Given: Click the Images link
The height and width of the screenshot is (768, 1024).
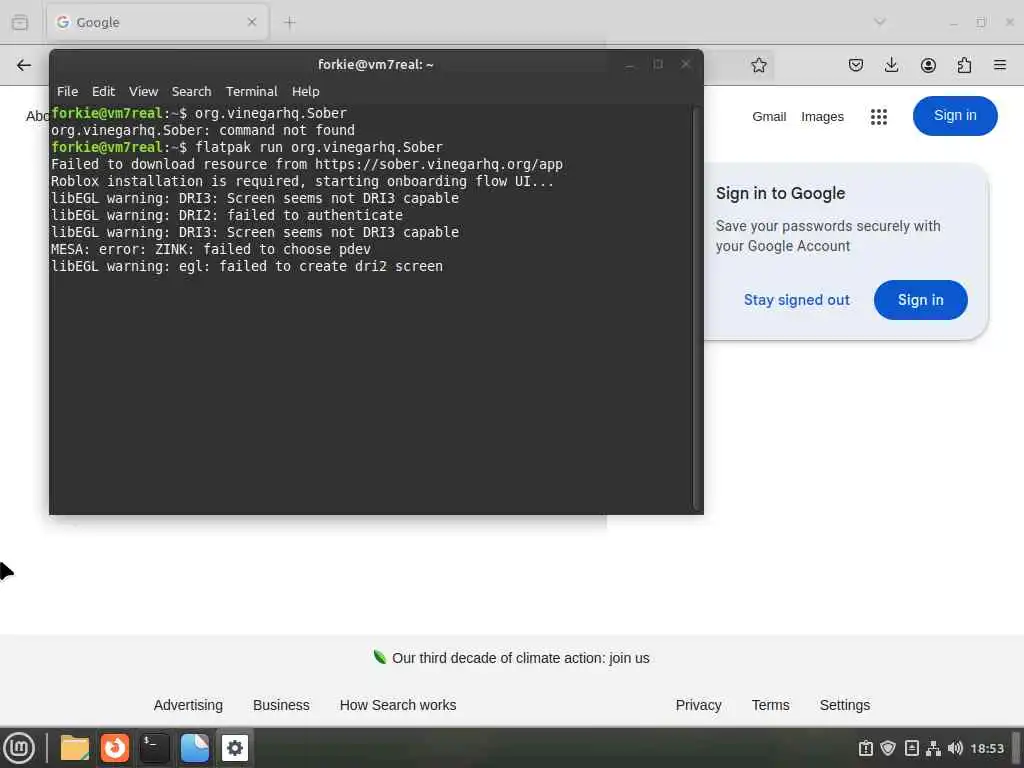Looking at the screenshot, I should coord(822,116).
